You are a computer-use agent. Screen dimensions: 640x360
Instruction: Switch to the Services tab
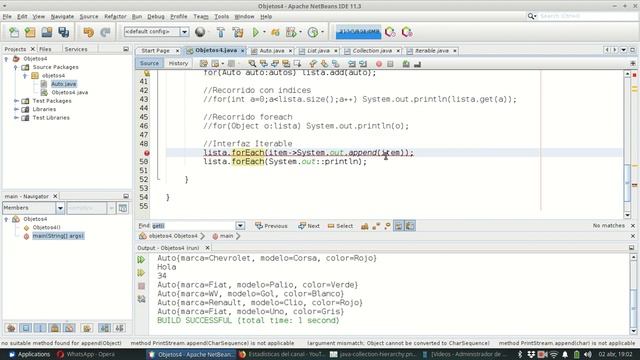tap(76, 49)
